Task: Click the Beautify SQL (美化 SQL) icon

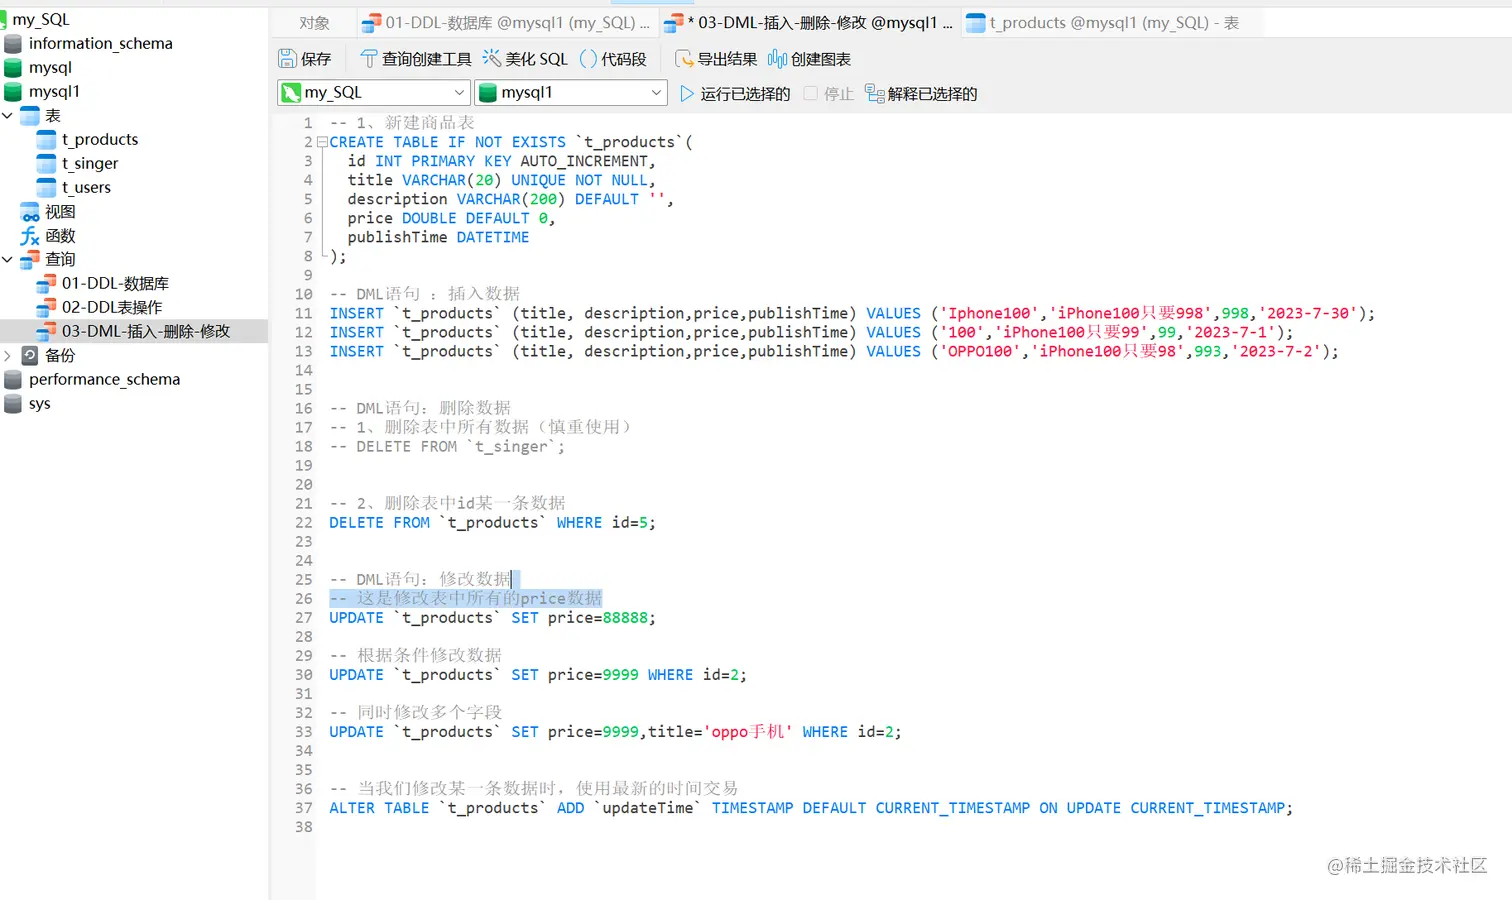Action: click(492, 59)
